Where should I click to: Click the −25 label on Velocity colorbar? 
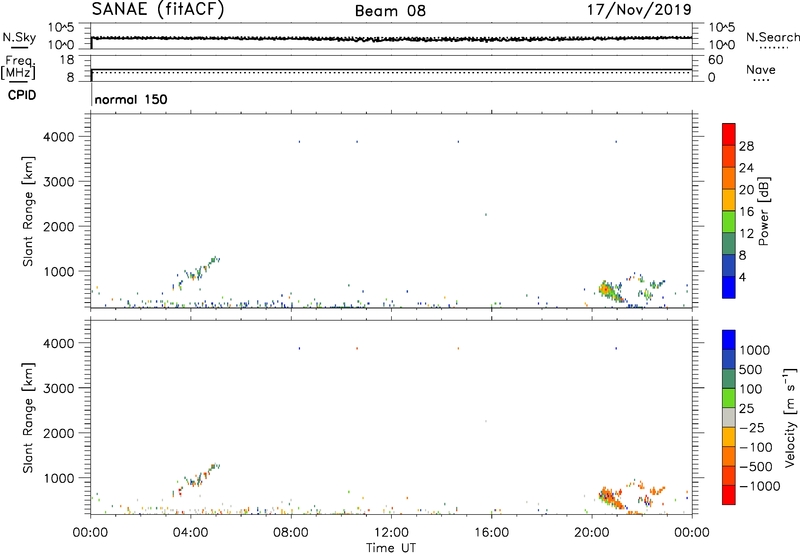point(752,428)
